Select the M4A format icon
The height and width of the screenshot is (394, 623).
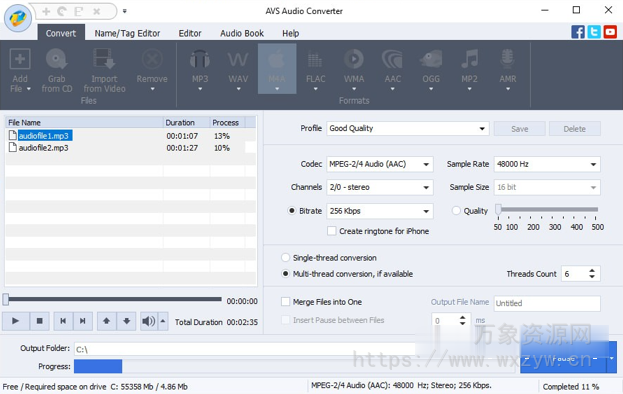[277, 60]
